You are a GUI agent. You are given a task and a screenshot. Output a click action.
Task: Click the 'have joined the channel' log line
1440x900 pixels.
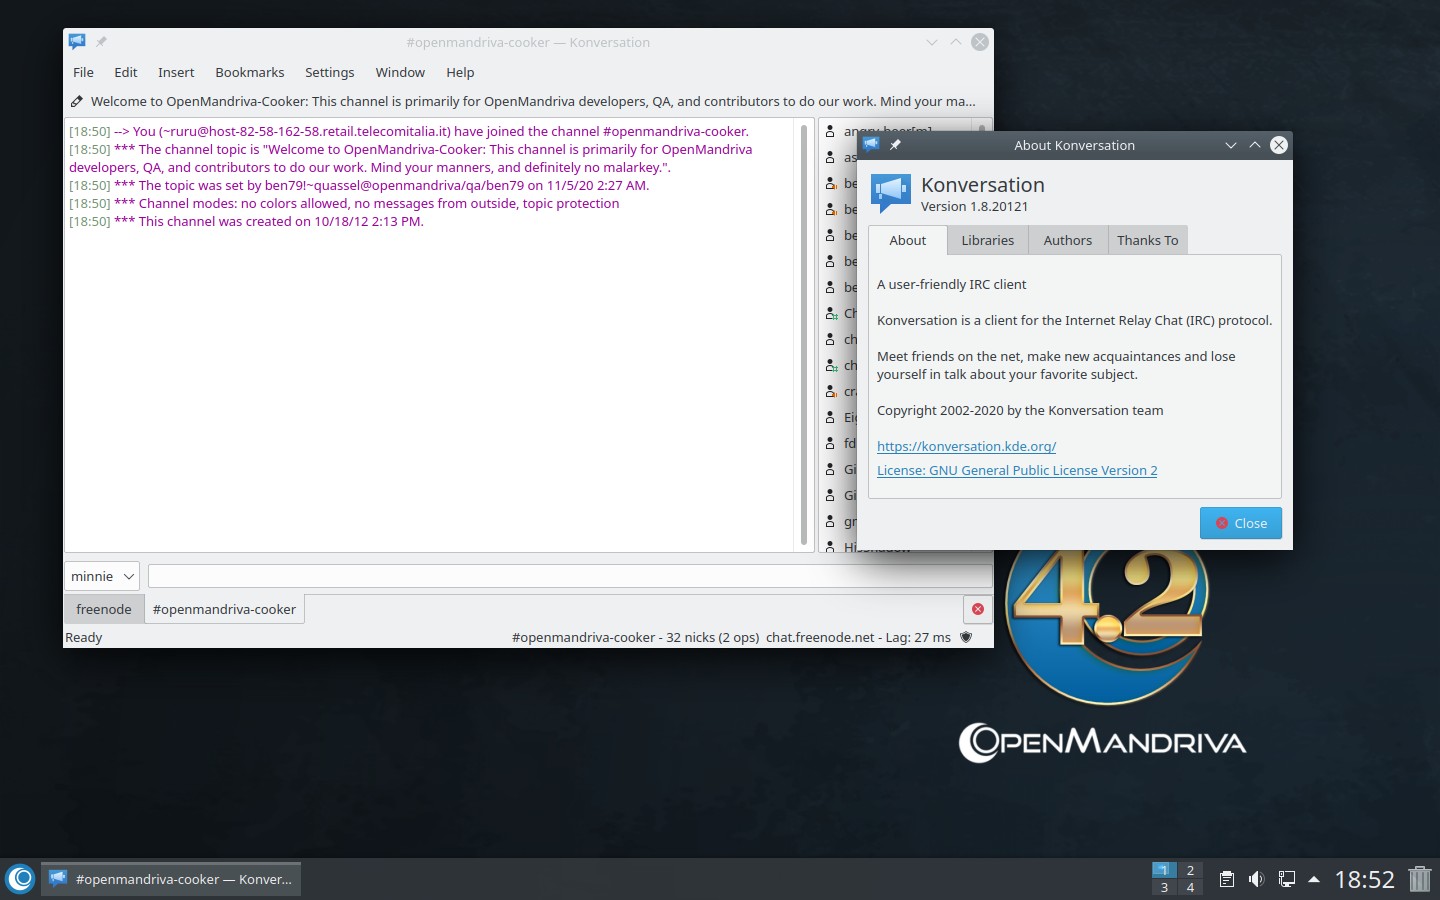click(408, 131)
